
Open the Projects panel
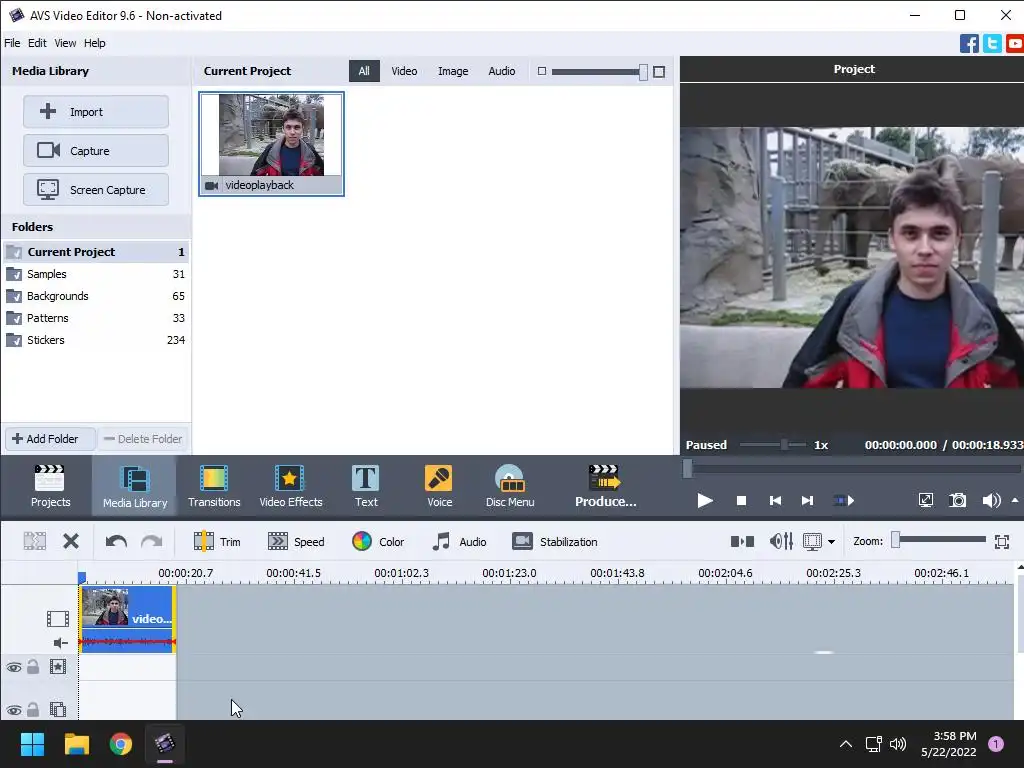pos(50,486)
